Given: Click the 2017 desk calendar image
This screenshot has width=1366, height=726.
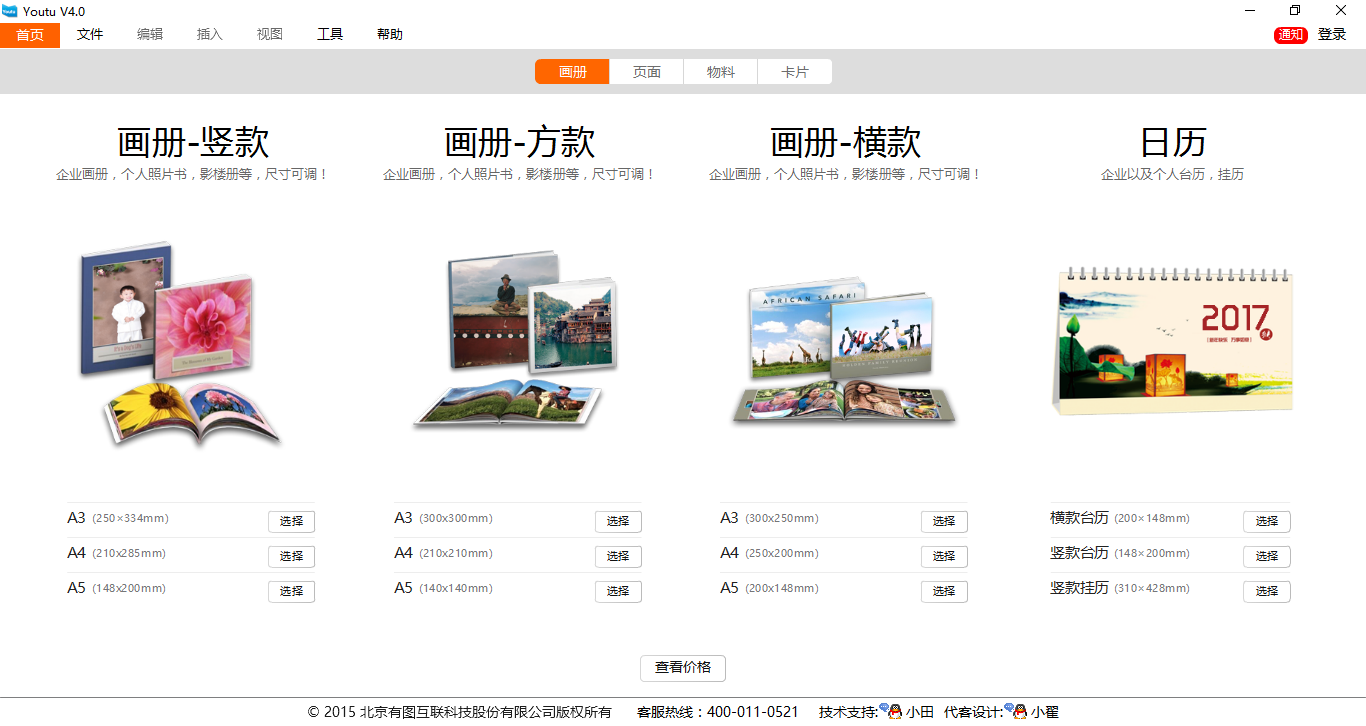Looking at the screenshot, I should (x=1172, y=340).
